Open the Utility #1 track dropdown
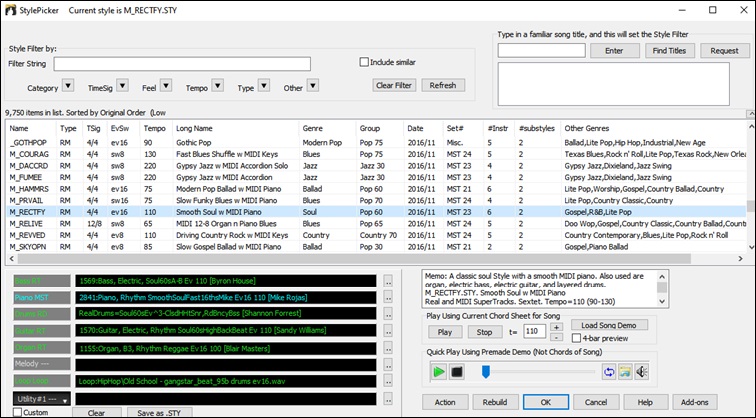Viewport: 756px width, 418px height. [42, 399]
